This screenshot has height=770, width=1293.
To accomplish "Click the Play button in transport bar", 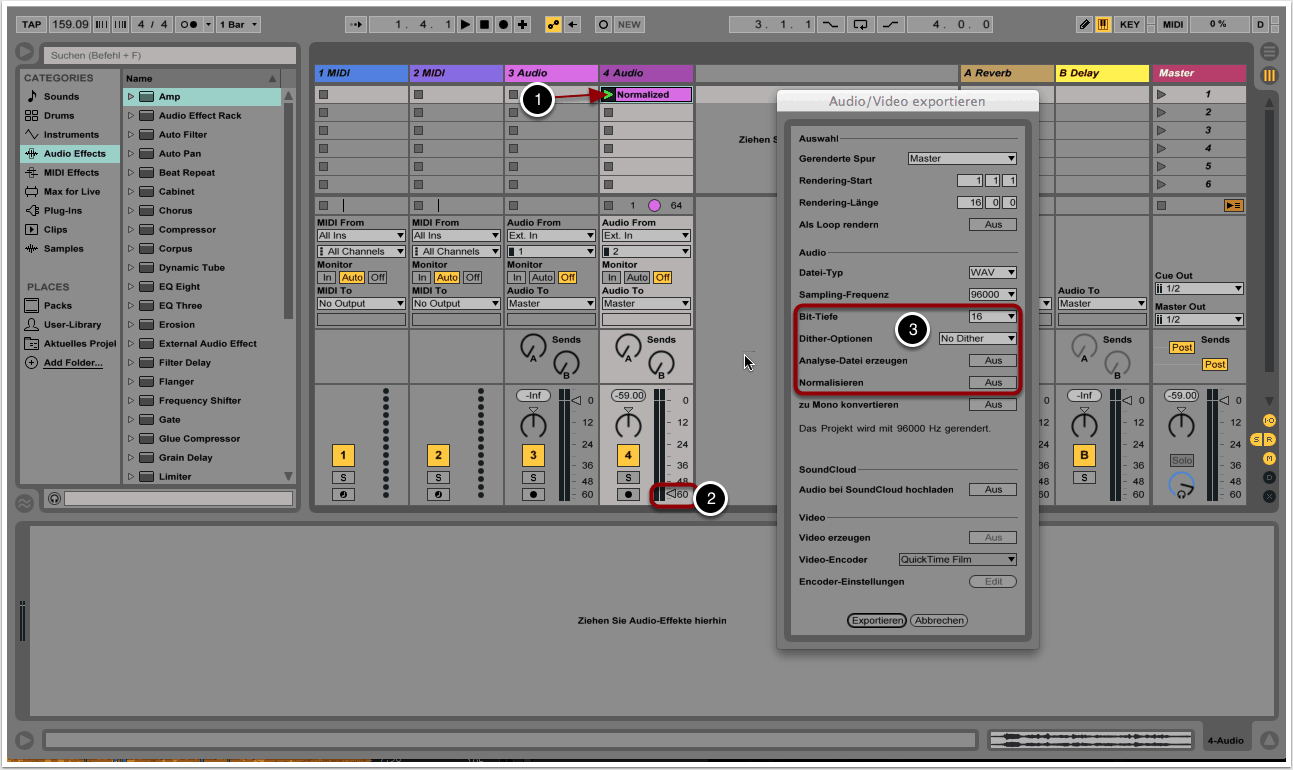I will point(466,24).
